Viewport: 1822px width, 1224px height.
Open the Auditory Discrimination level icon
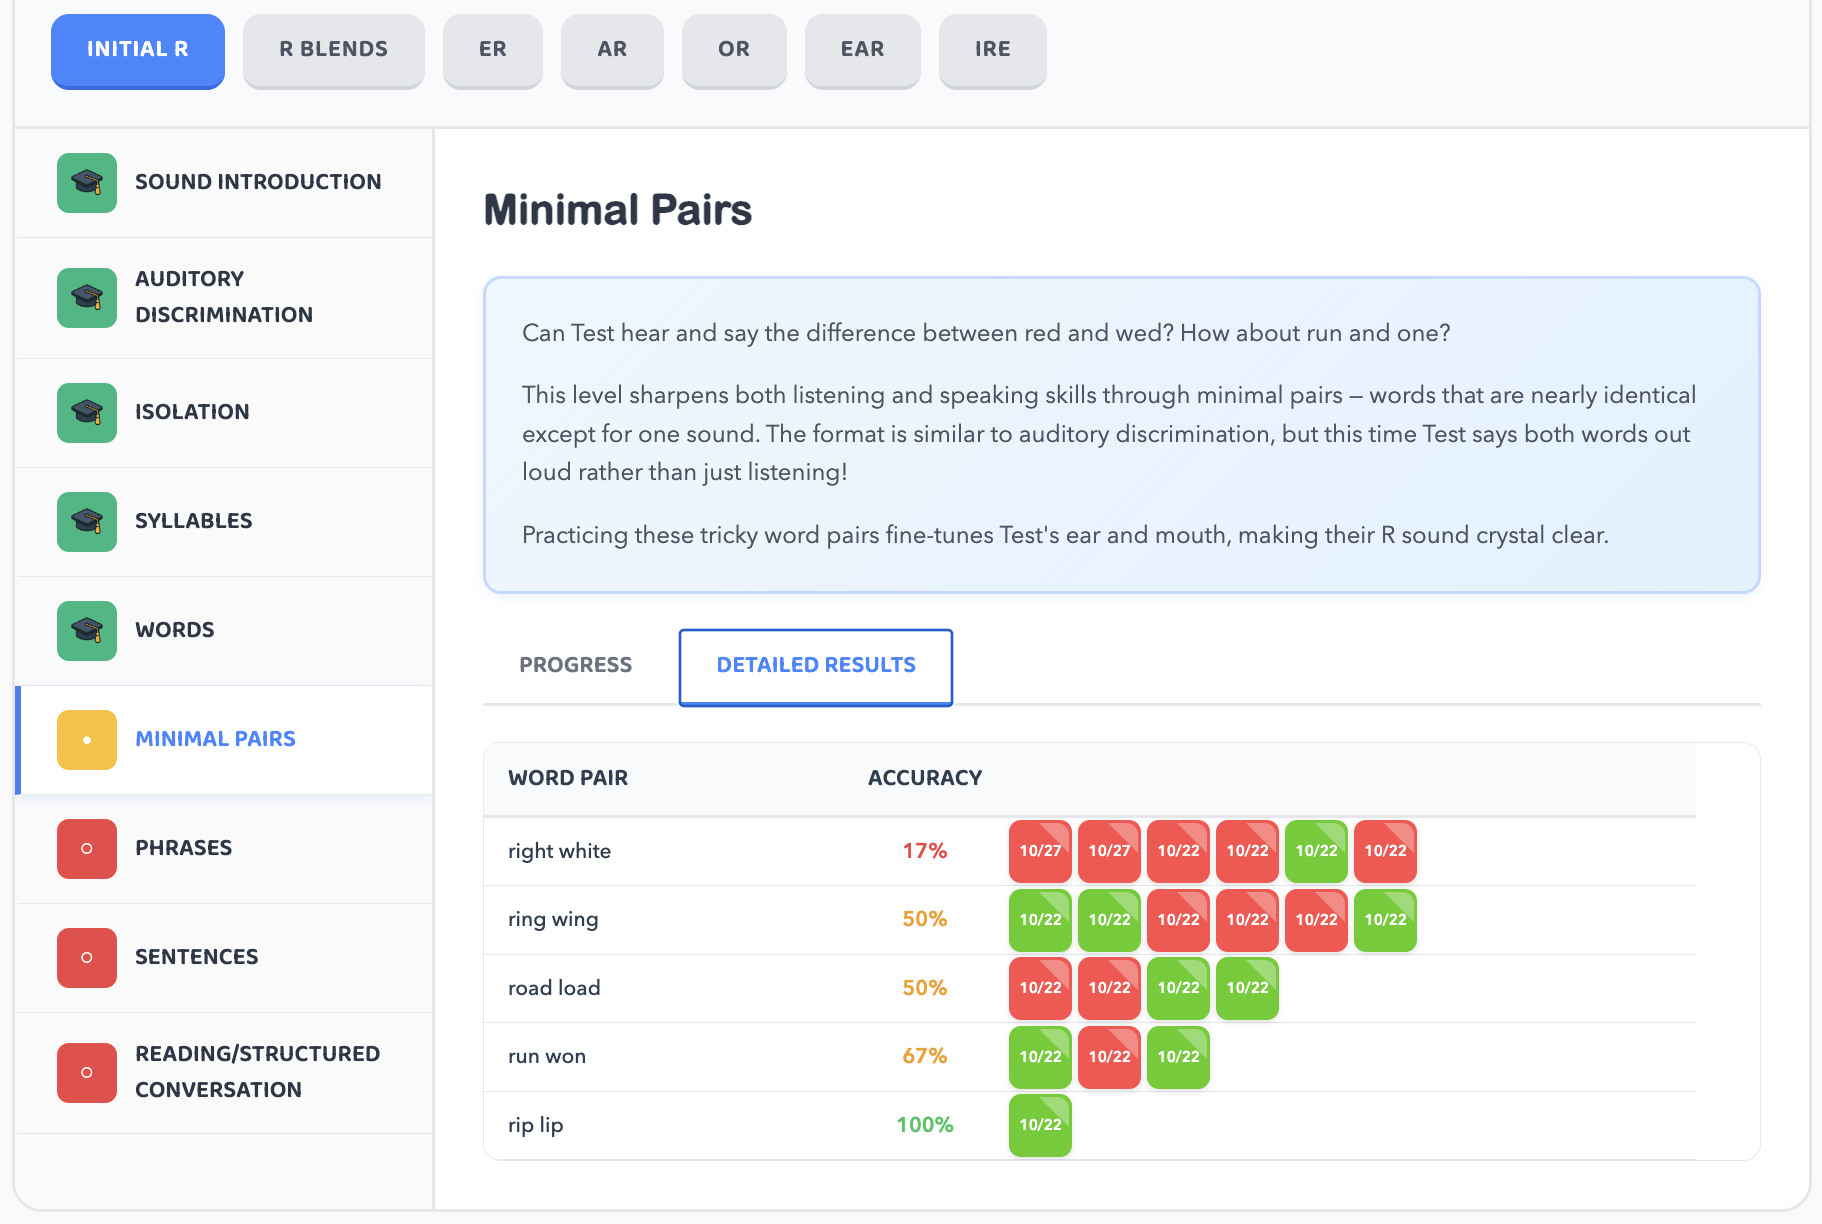tap(87, 297)
